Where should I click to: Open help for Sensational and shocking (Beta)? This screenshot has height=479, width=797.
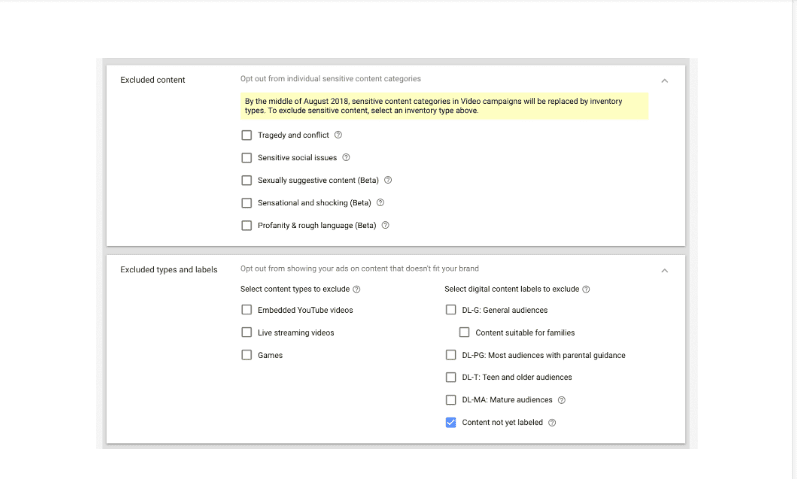click(x=381, y=203)
